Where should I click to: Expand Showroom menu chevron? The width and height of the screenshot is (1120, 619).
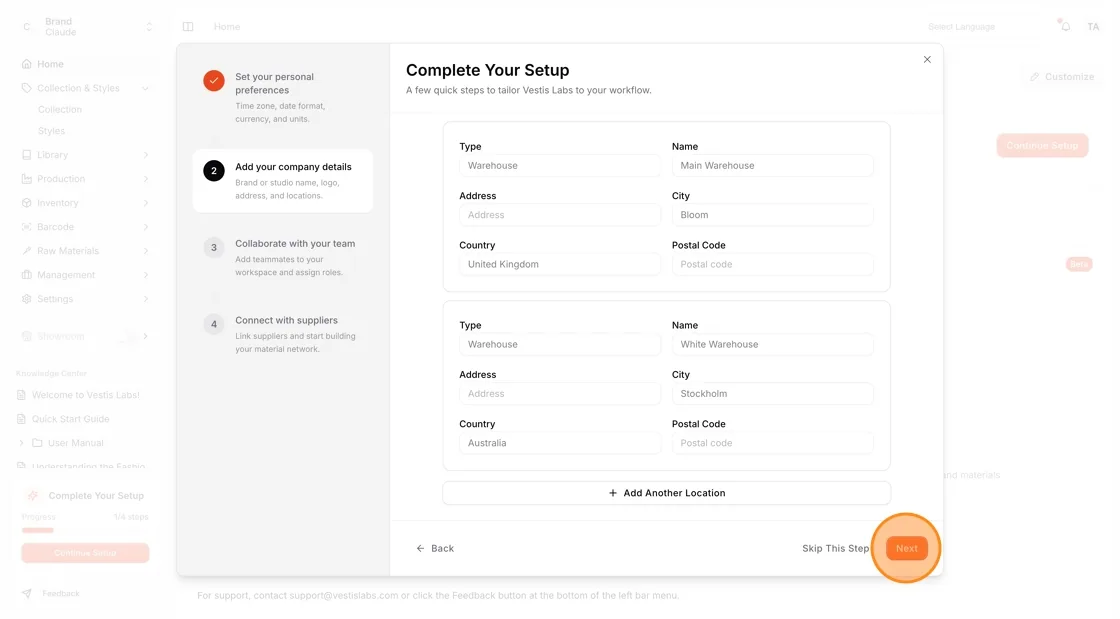coord(146,336)
